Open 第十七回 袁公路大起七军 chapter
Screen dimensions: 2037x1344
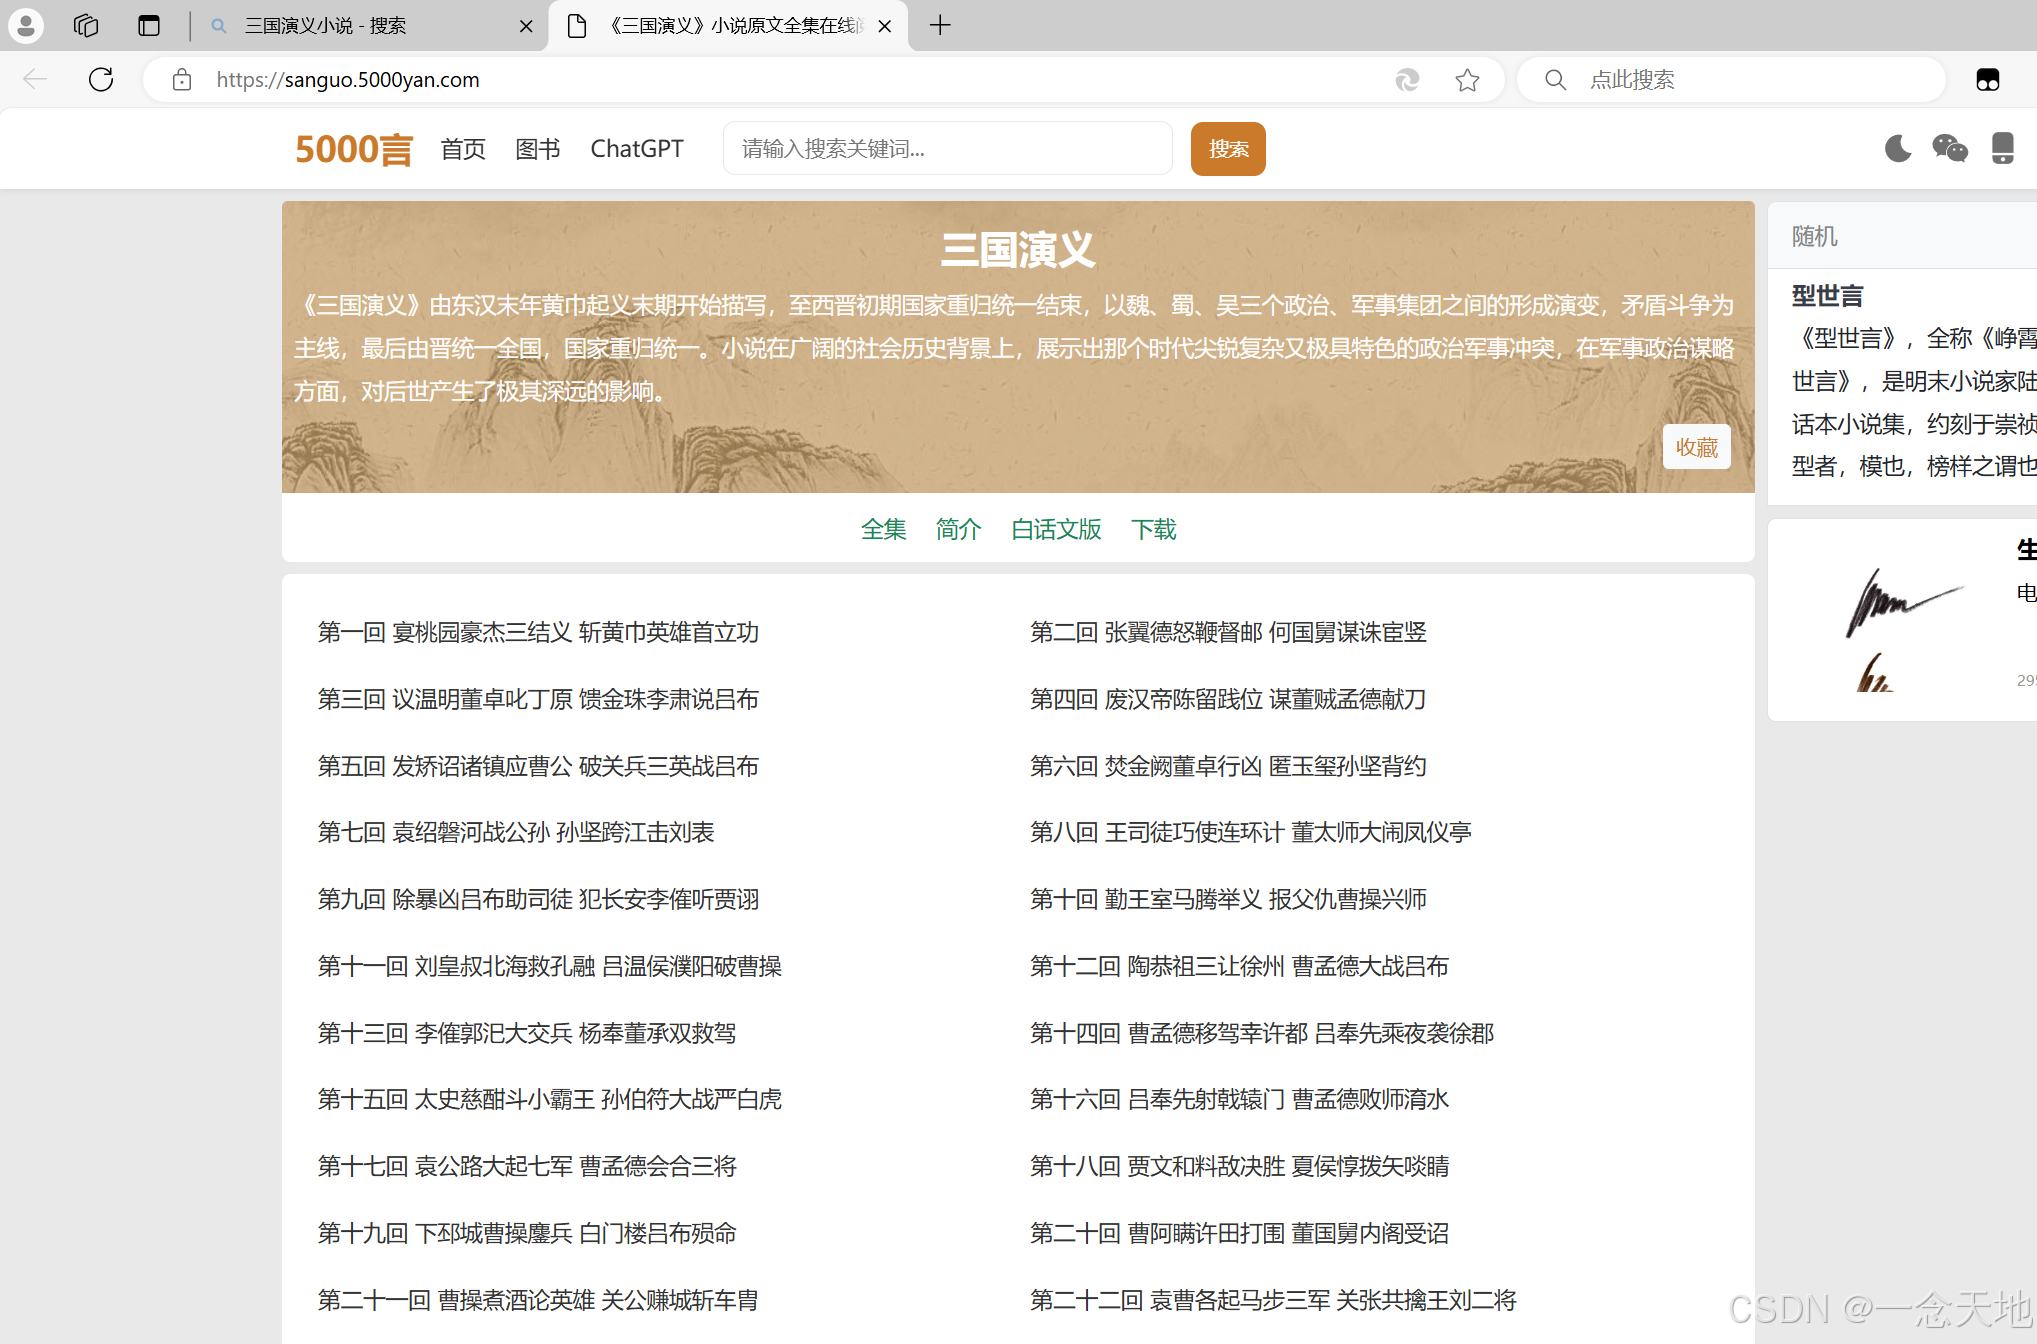(527, 1166)
